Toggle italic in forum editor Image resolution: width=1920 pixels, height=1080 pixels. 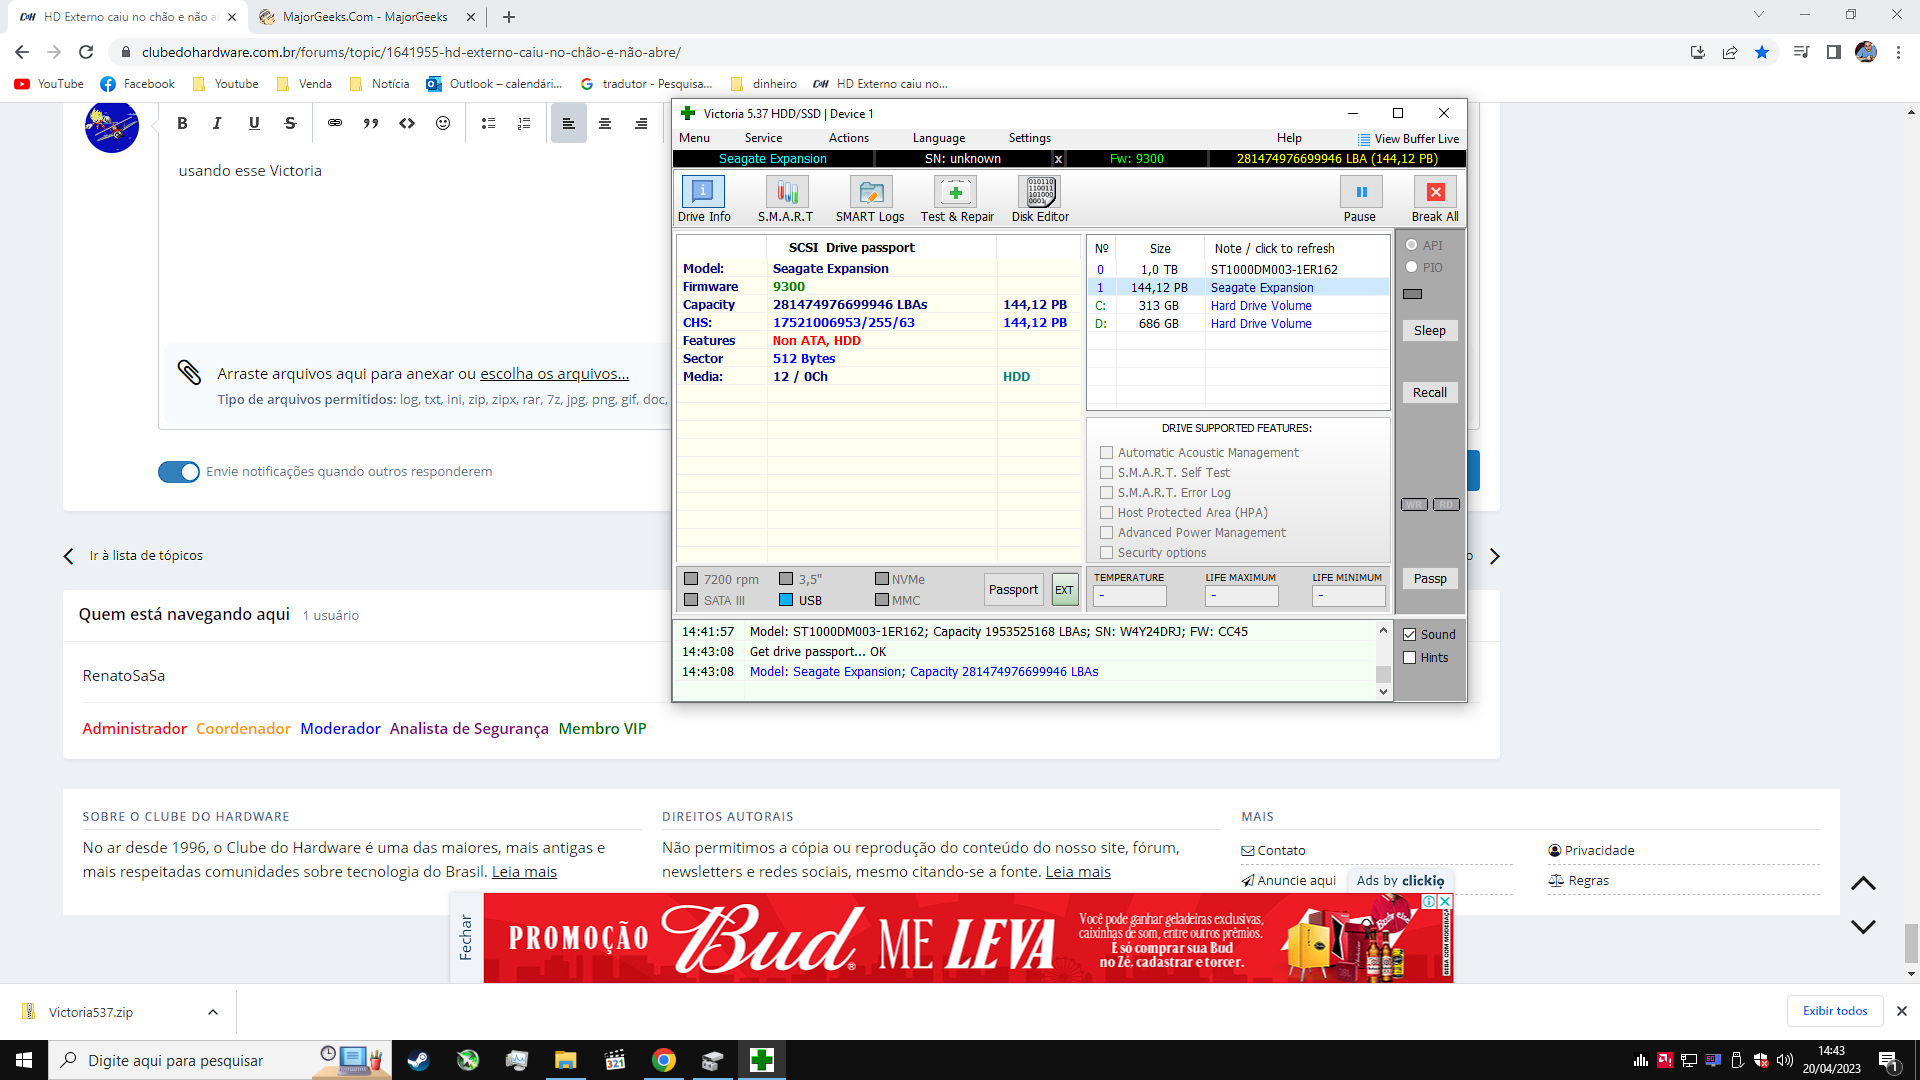pyautogui.click(x=217, y=123)
